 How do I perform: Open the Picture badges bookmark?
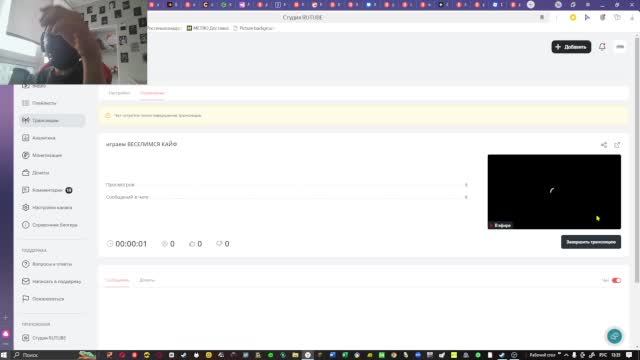point(253,28)
